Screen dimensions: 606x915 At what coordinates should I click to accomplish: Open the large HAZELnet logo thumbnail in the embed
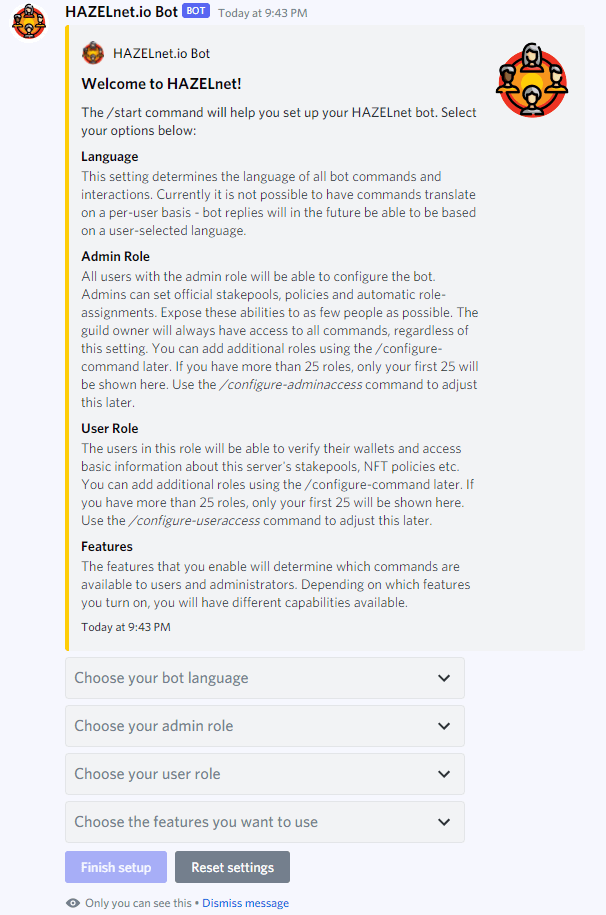click(532, 80)
